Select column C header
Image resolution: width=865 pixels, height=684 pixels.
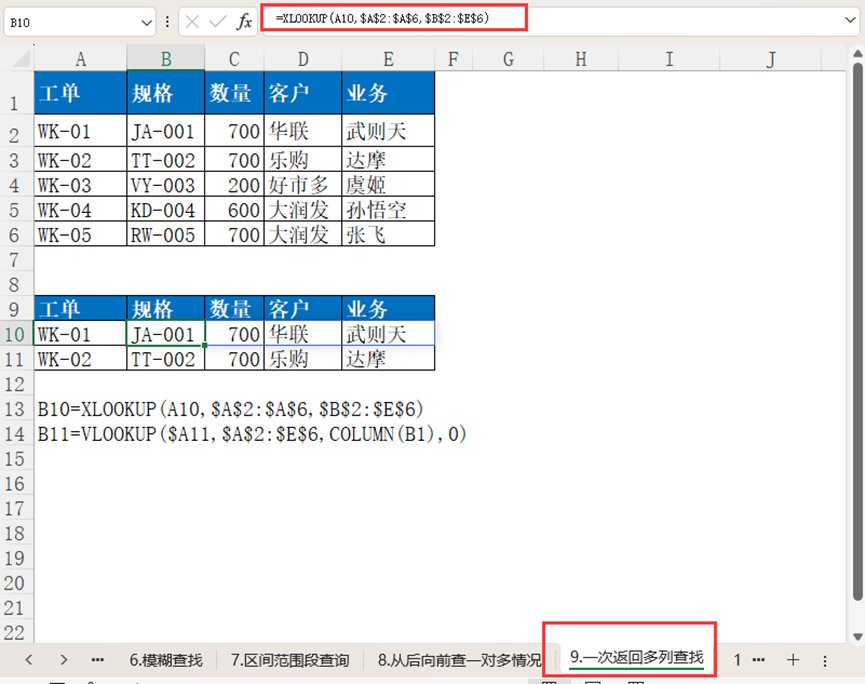click(234, 58)
